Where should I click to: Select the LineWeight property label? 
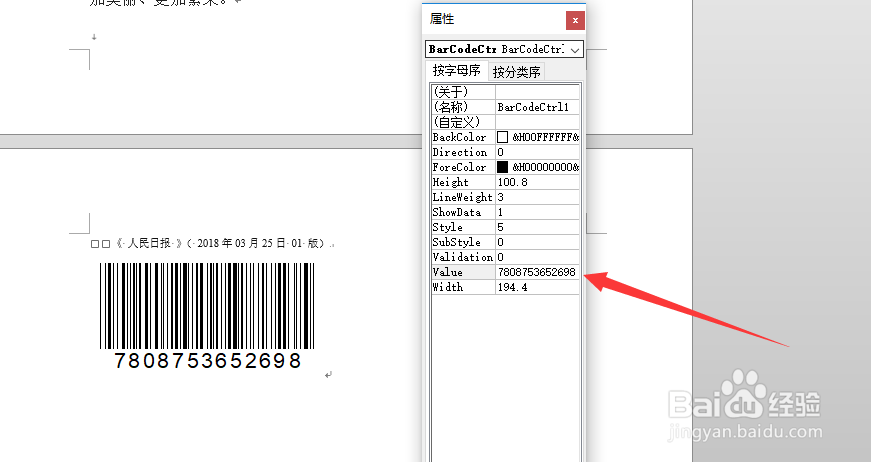tap(463, 197)
